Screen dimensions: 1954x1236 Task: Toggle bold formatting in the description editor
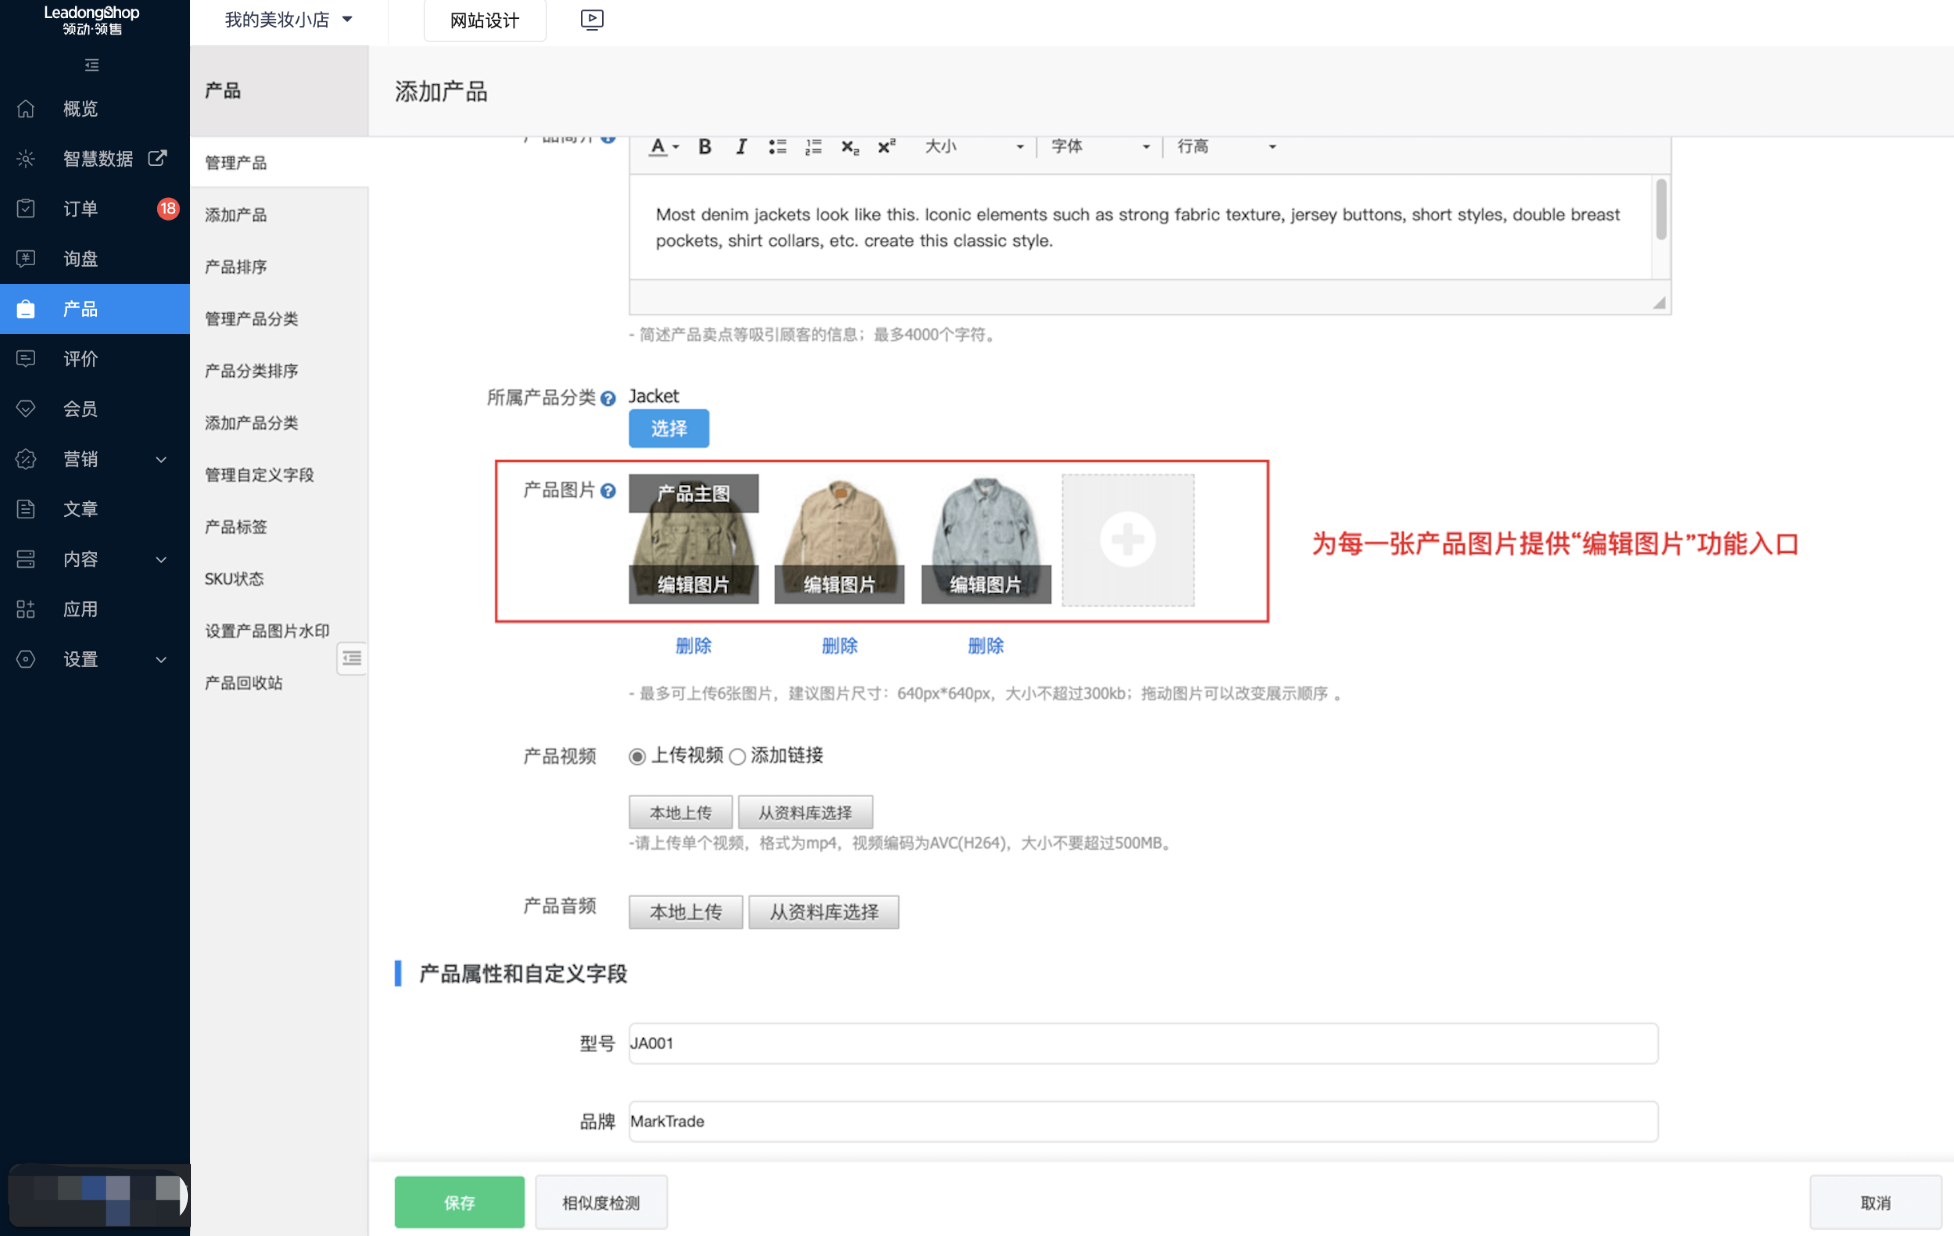(x=704, y=146)
